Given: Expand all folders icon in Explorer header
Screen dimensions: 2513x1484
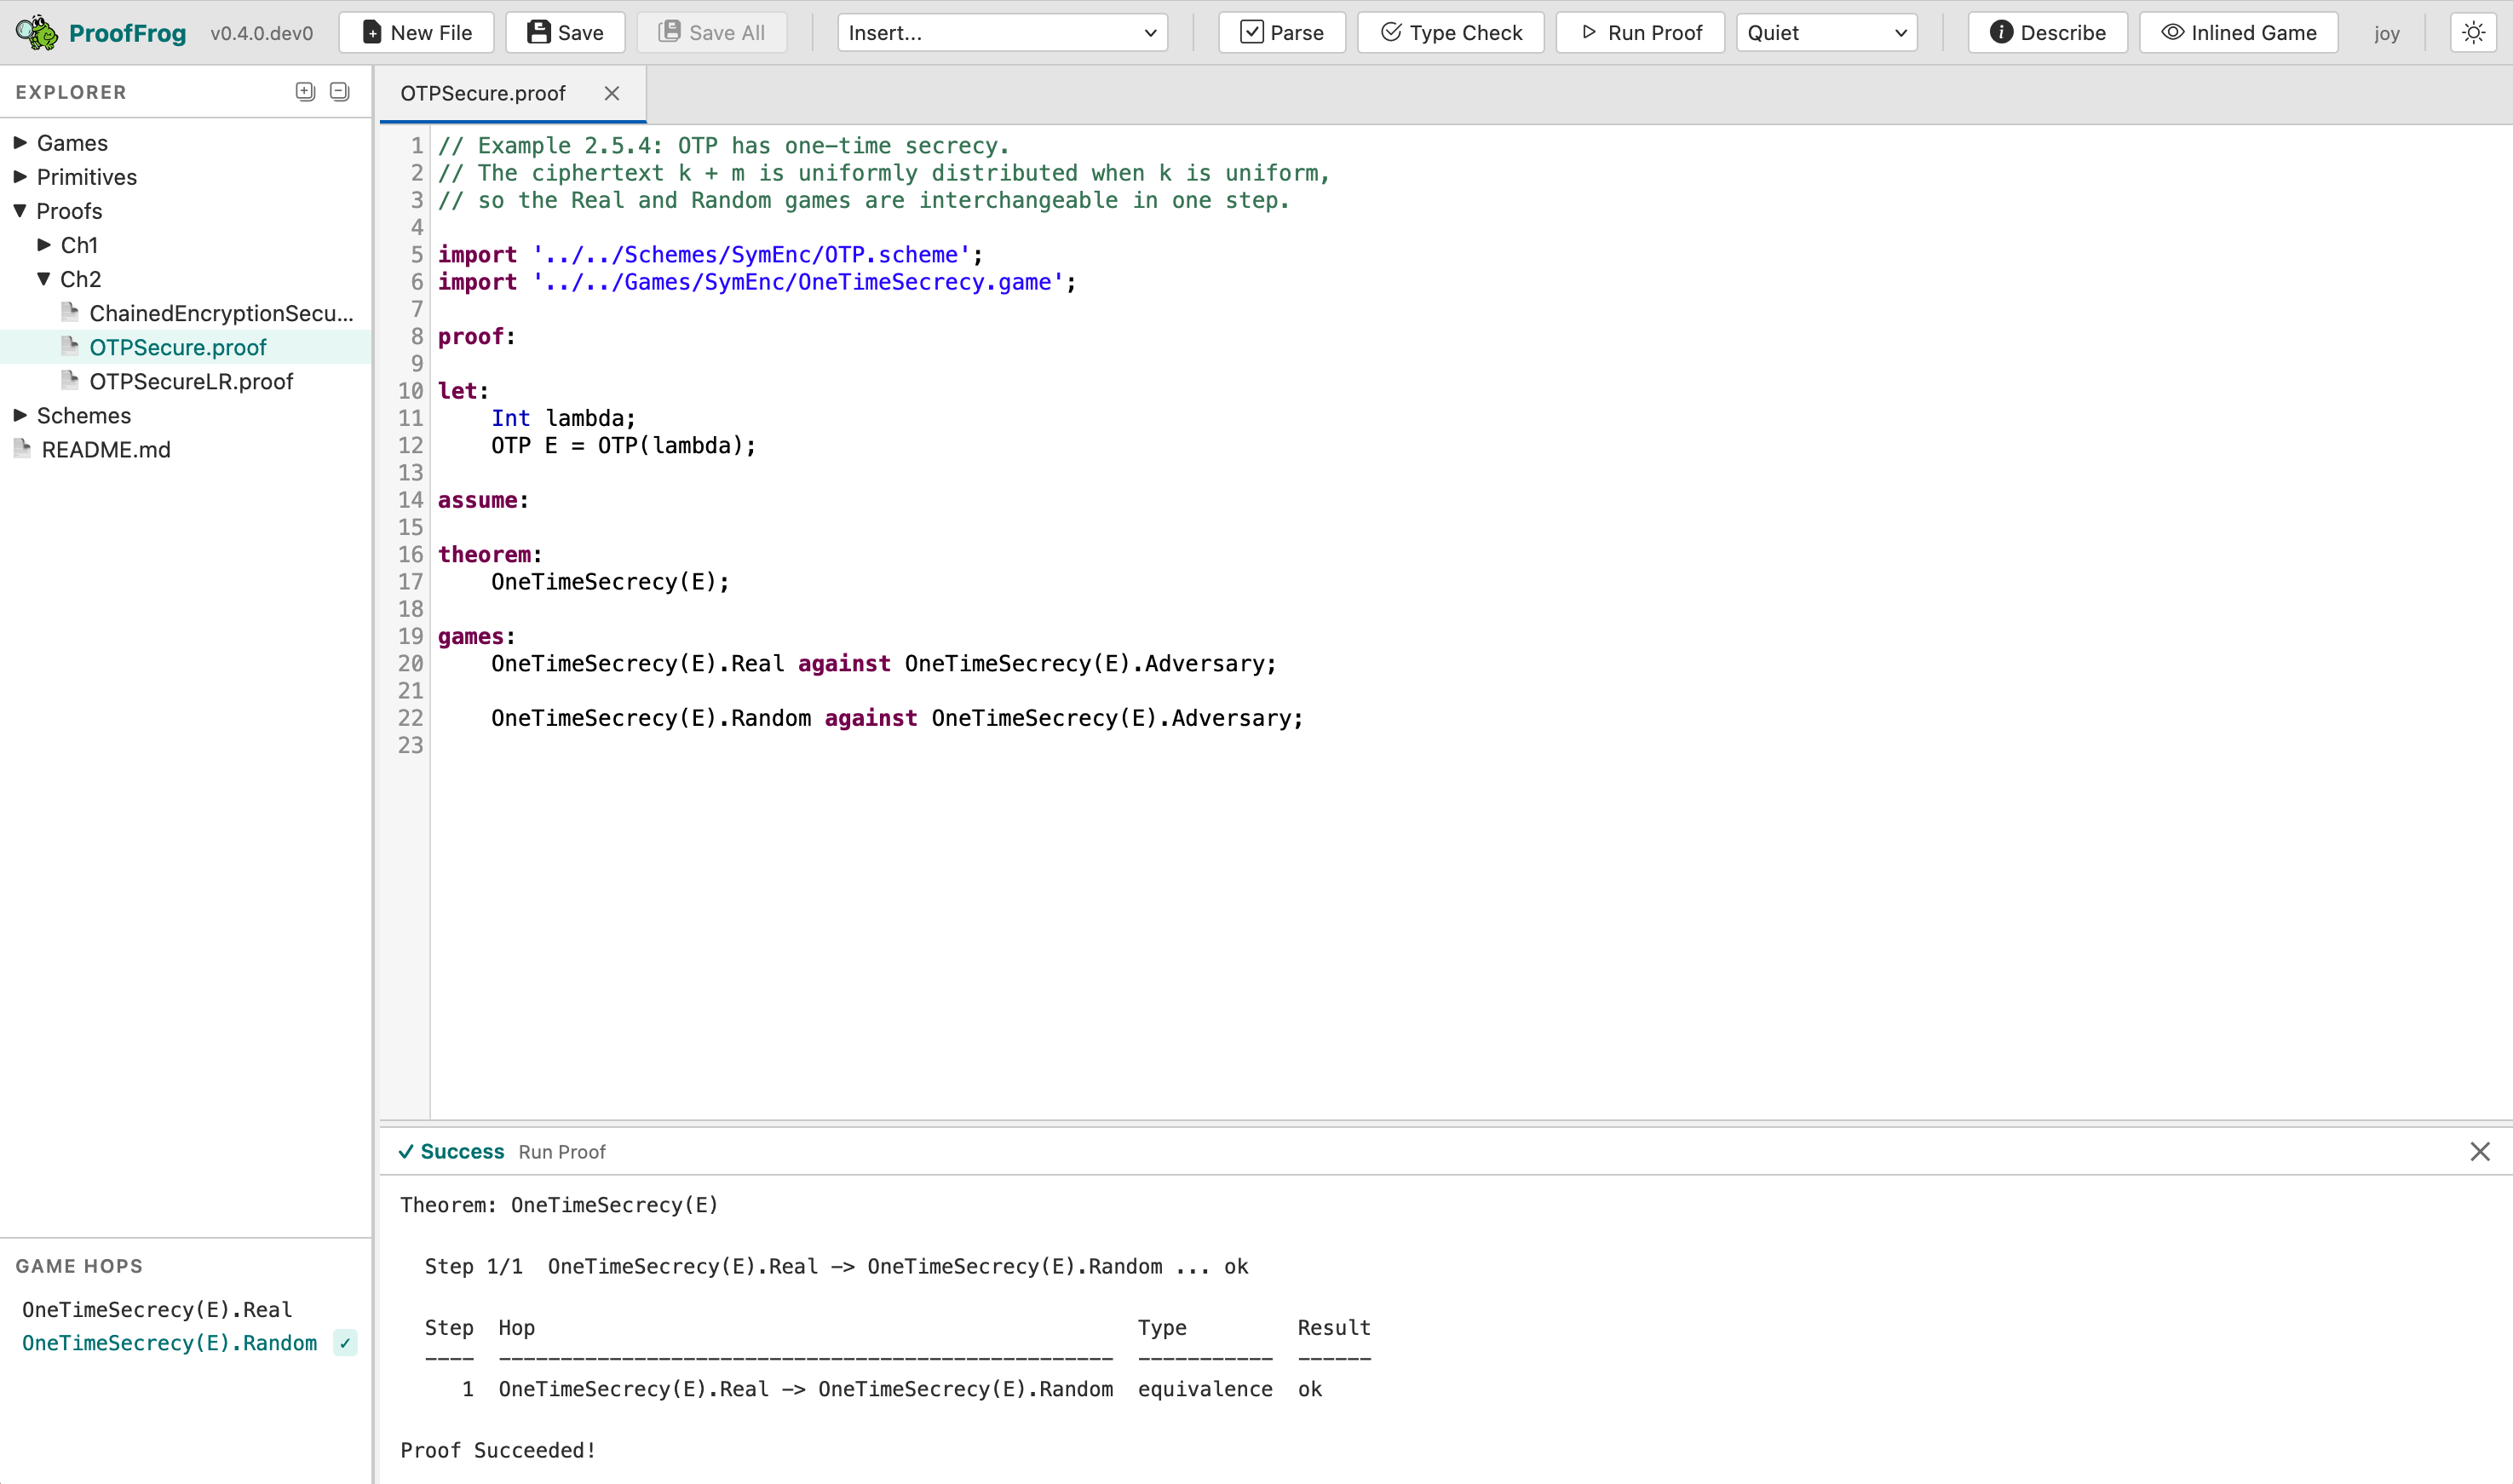Looking at the screenshot, I should click(305, 92).
